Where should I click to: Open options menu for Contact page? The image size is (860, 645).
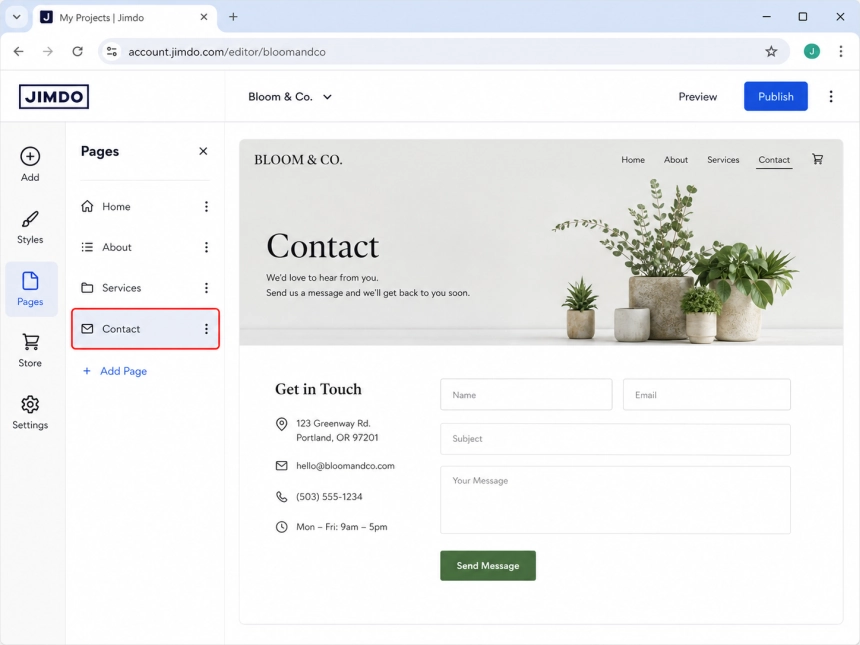[206, 329]
